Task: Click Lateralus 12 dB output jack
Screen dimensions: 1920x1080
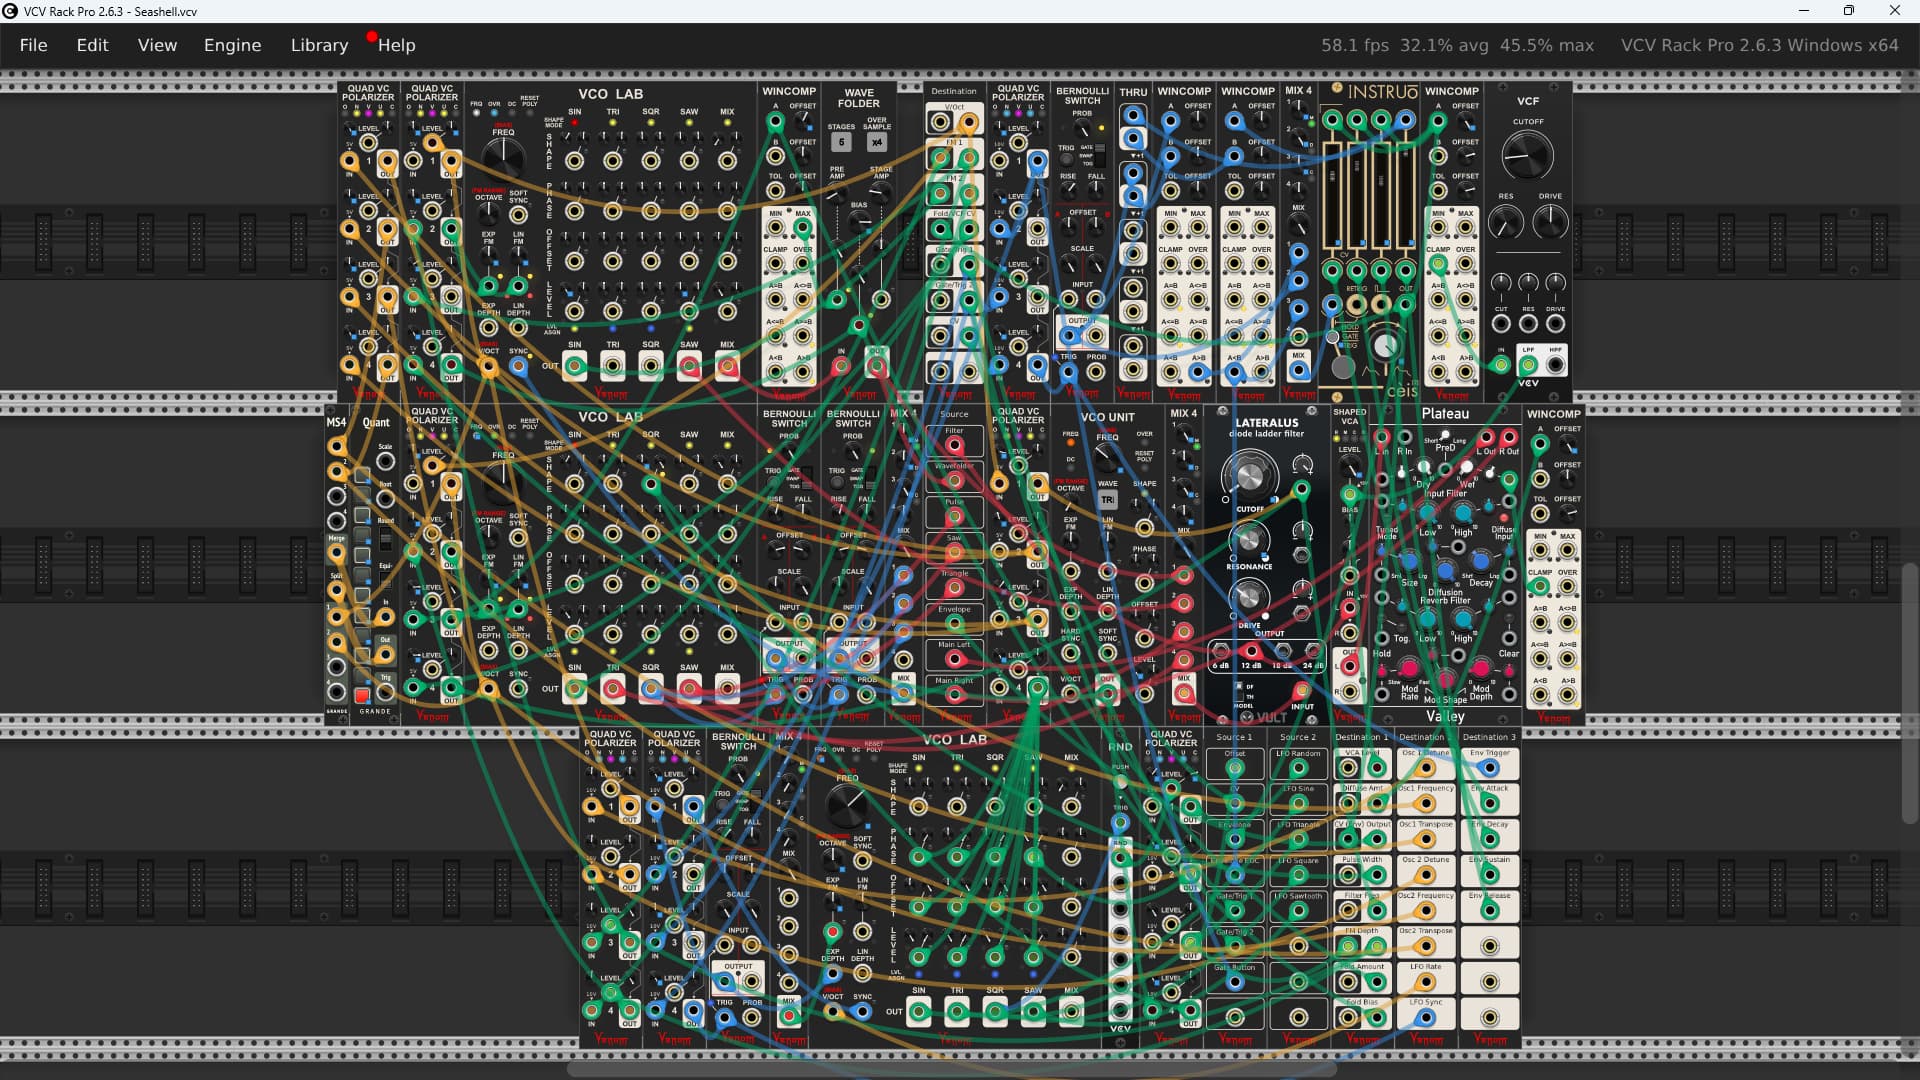Action: pos(1251,651)
